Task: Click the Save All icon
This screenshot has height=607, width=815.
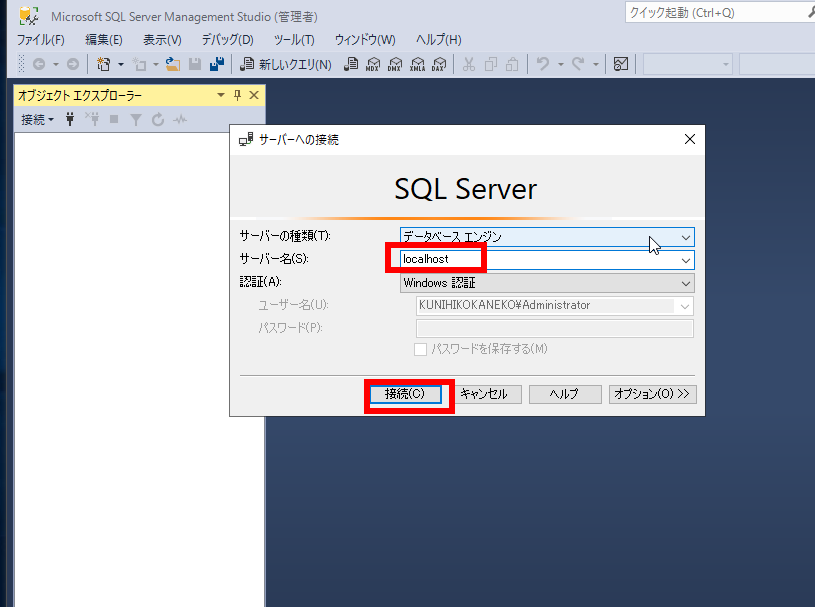Action: coord(217,64)
